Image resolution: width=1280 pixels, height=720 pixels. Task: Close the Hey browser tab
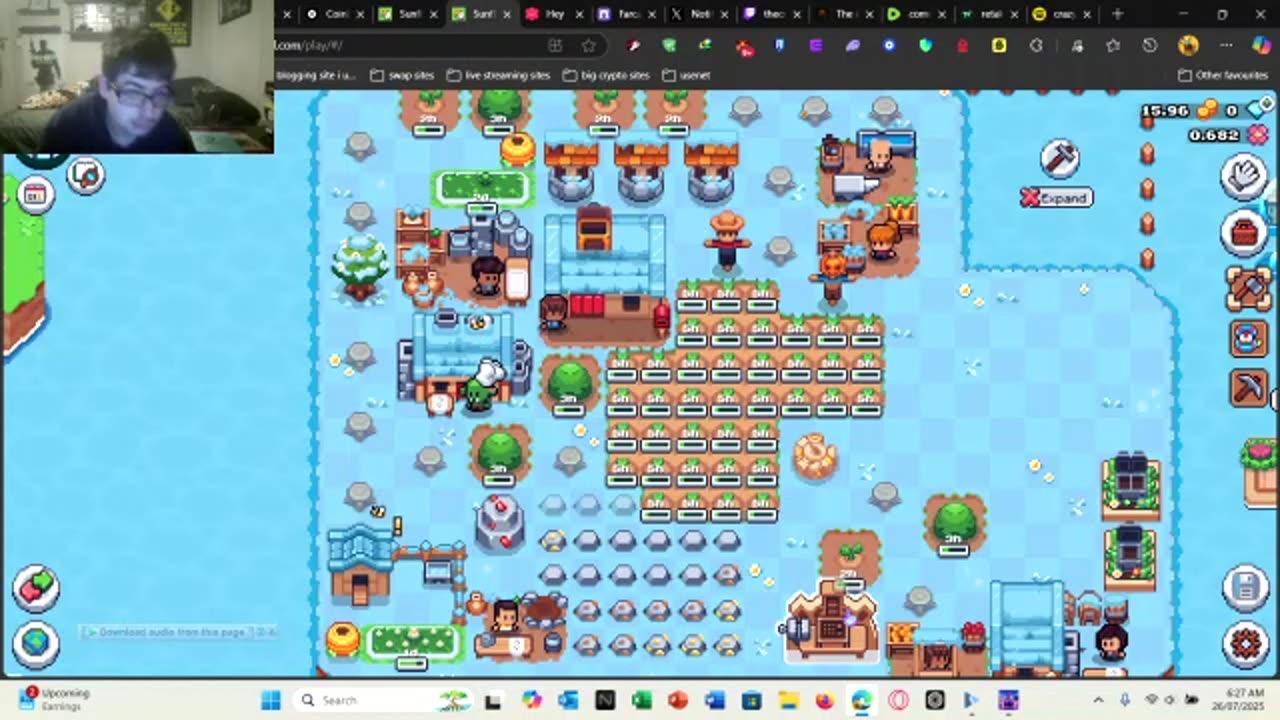pyautogui.click(x=579, y=14)
